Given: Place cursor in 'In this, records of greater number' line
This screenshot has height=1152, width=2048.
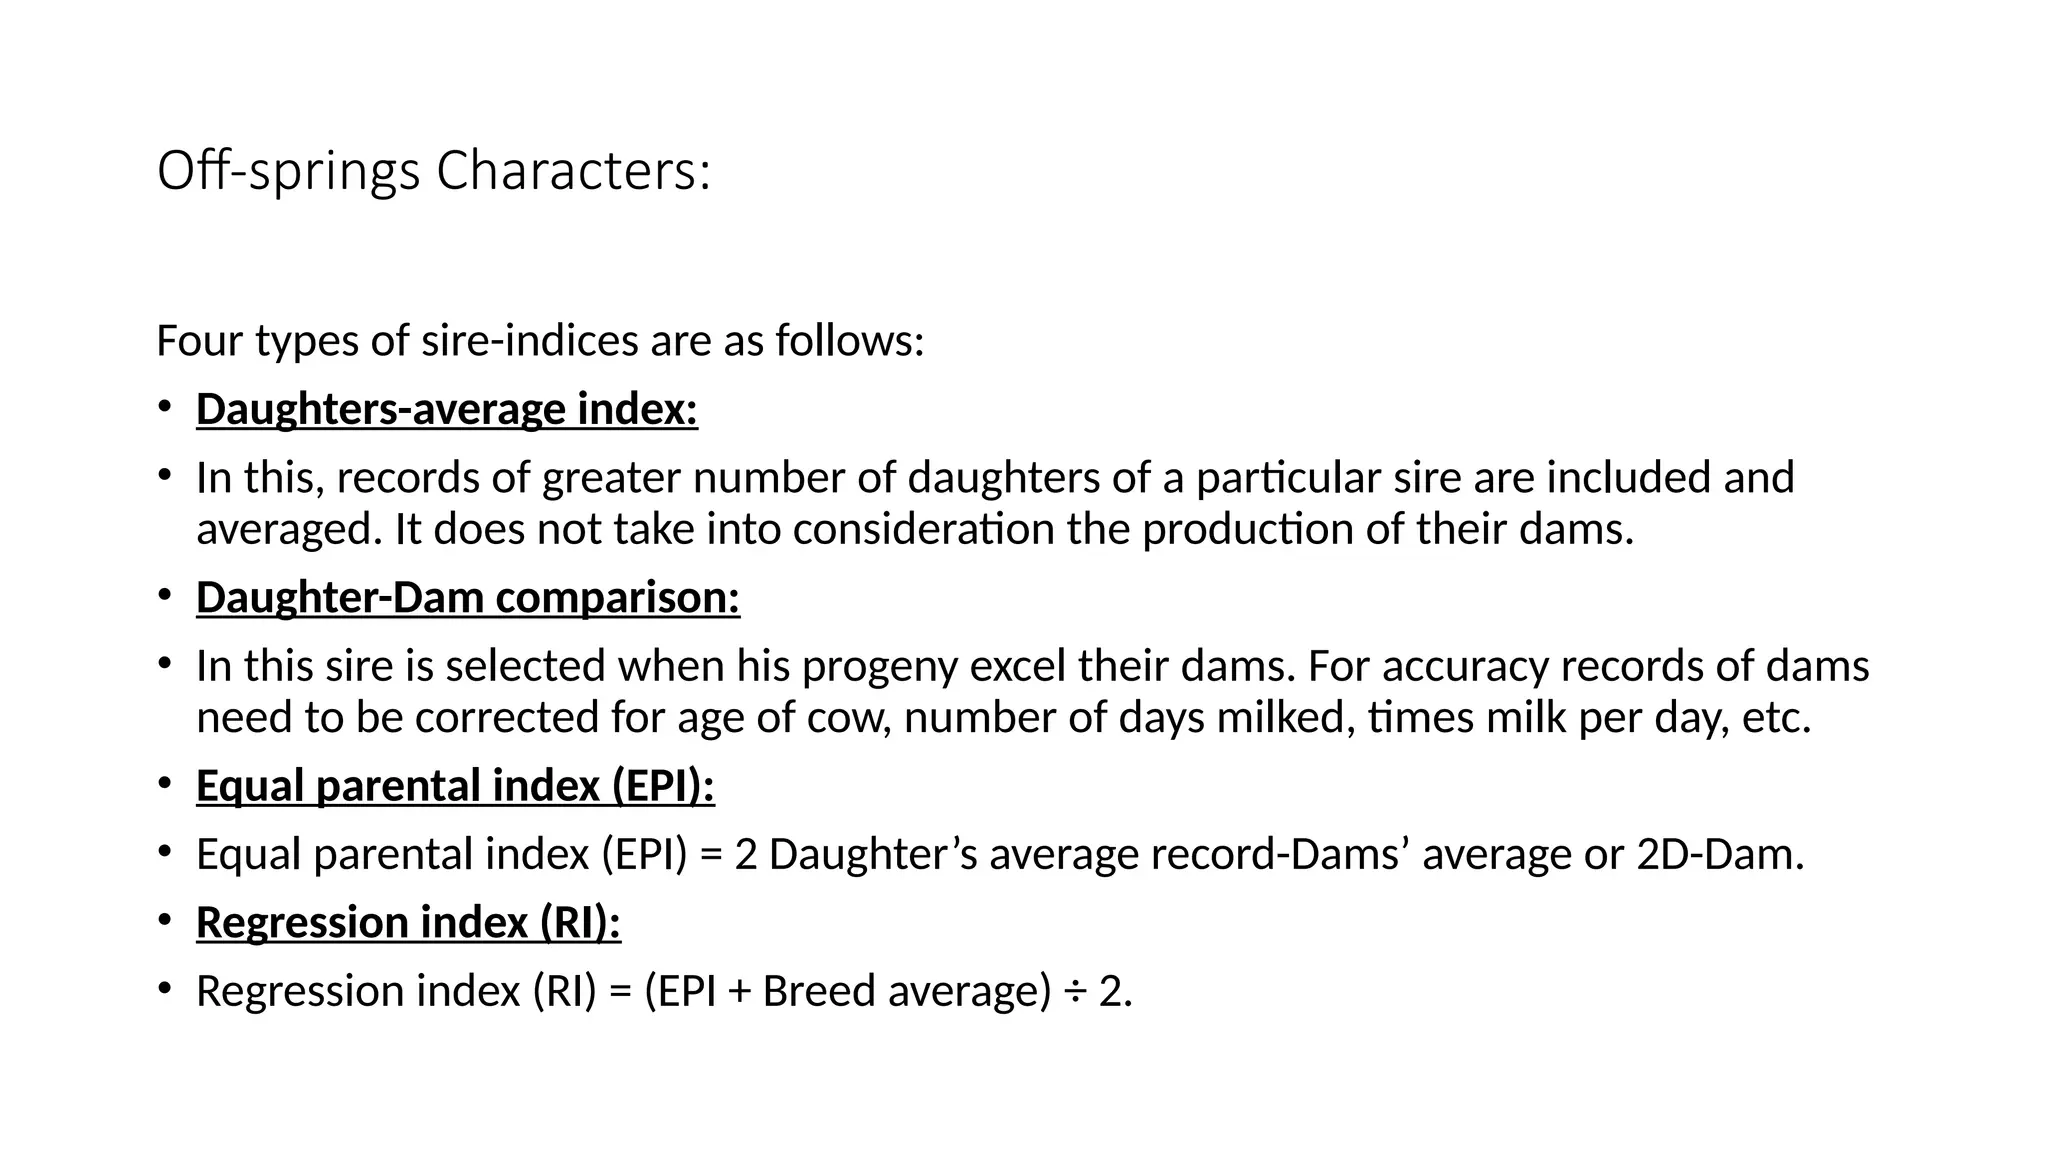Looking at the screenshot, I should (x=995, y=478).
